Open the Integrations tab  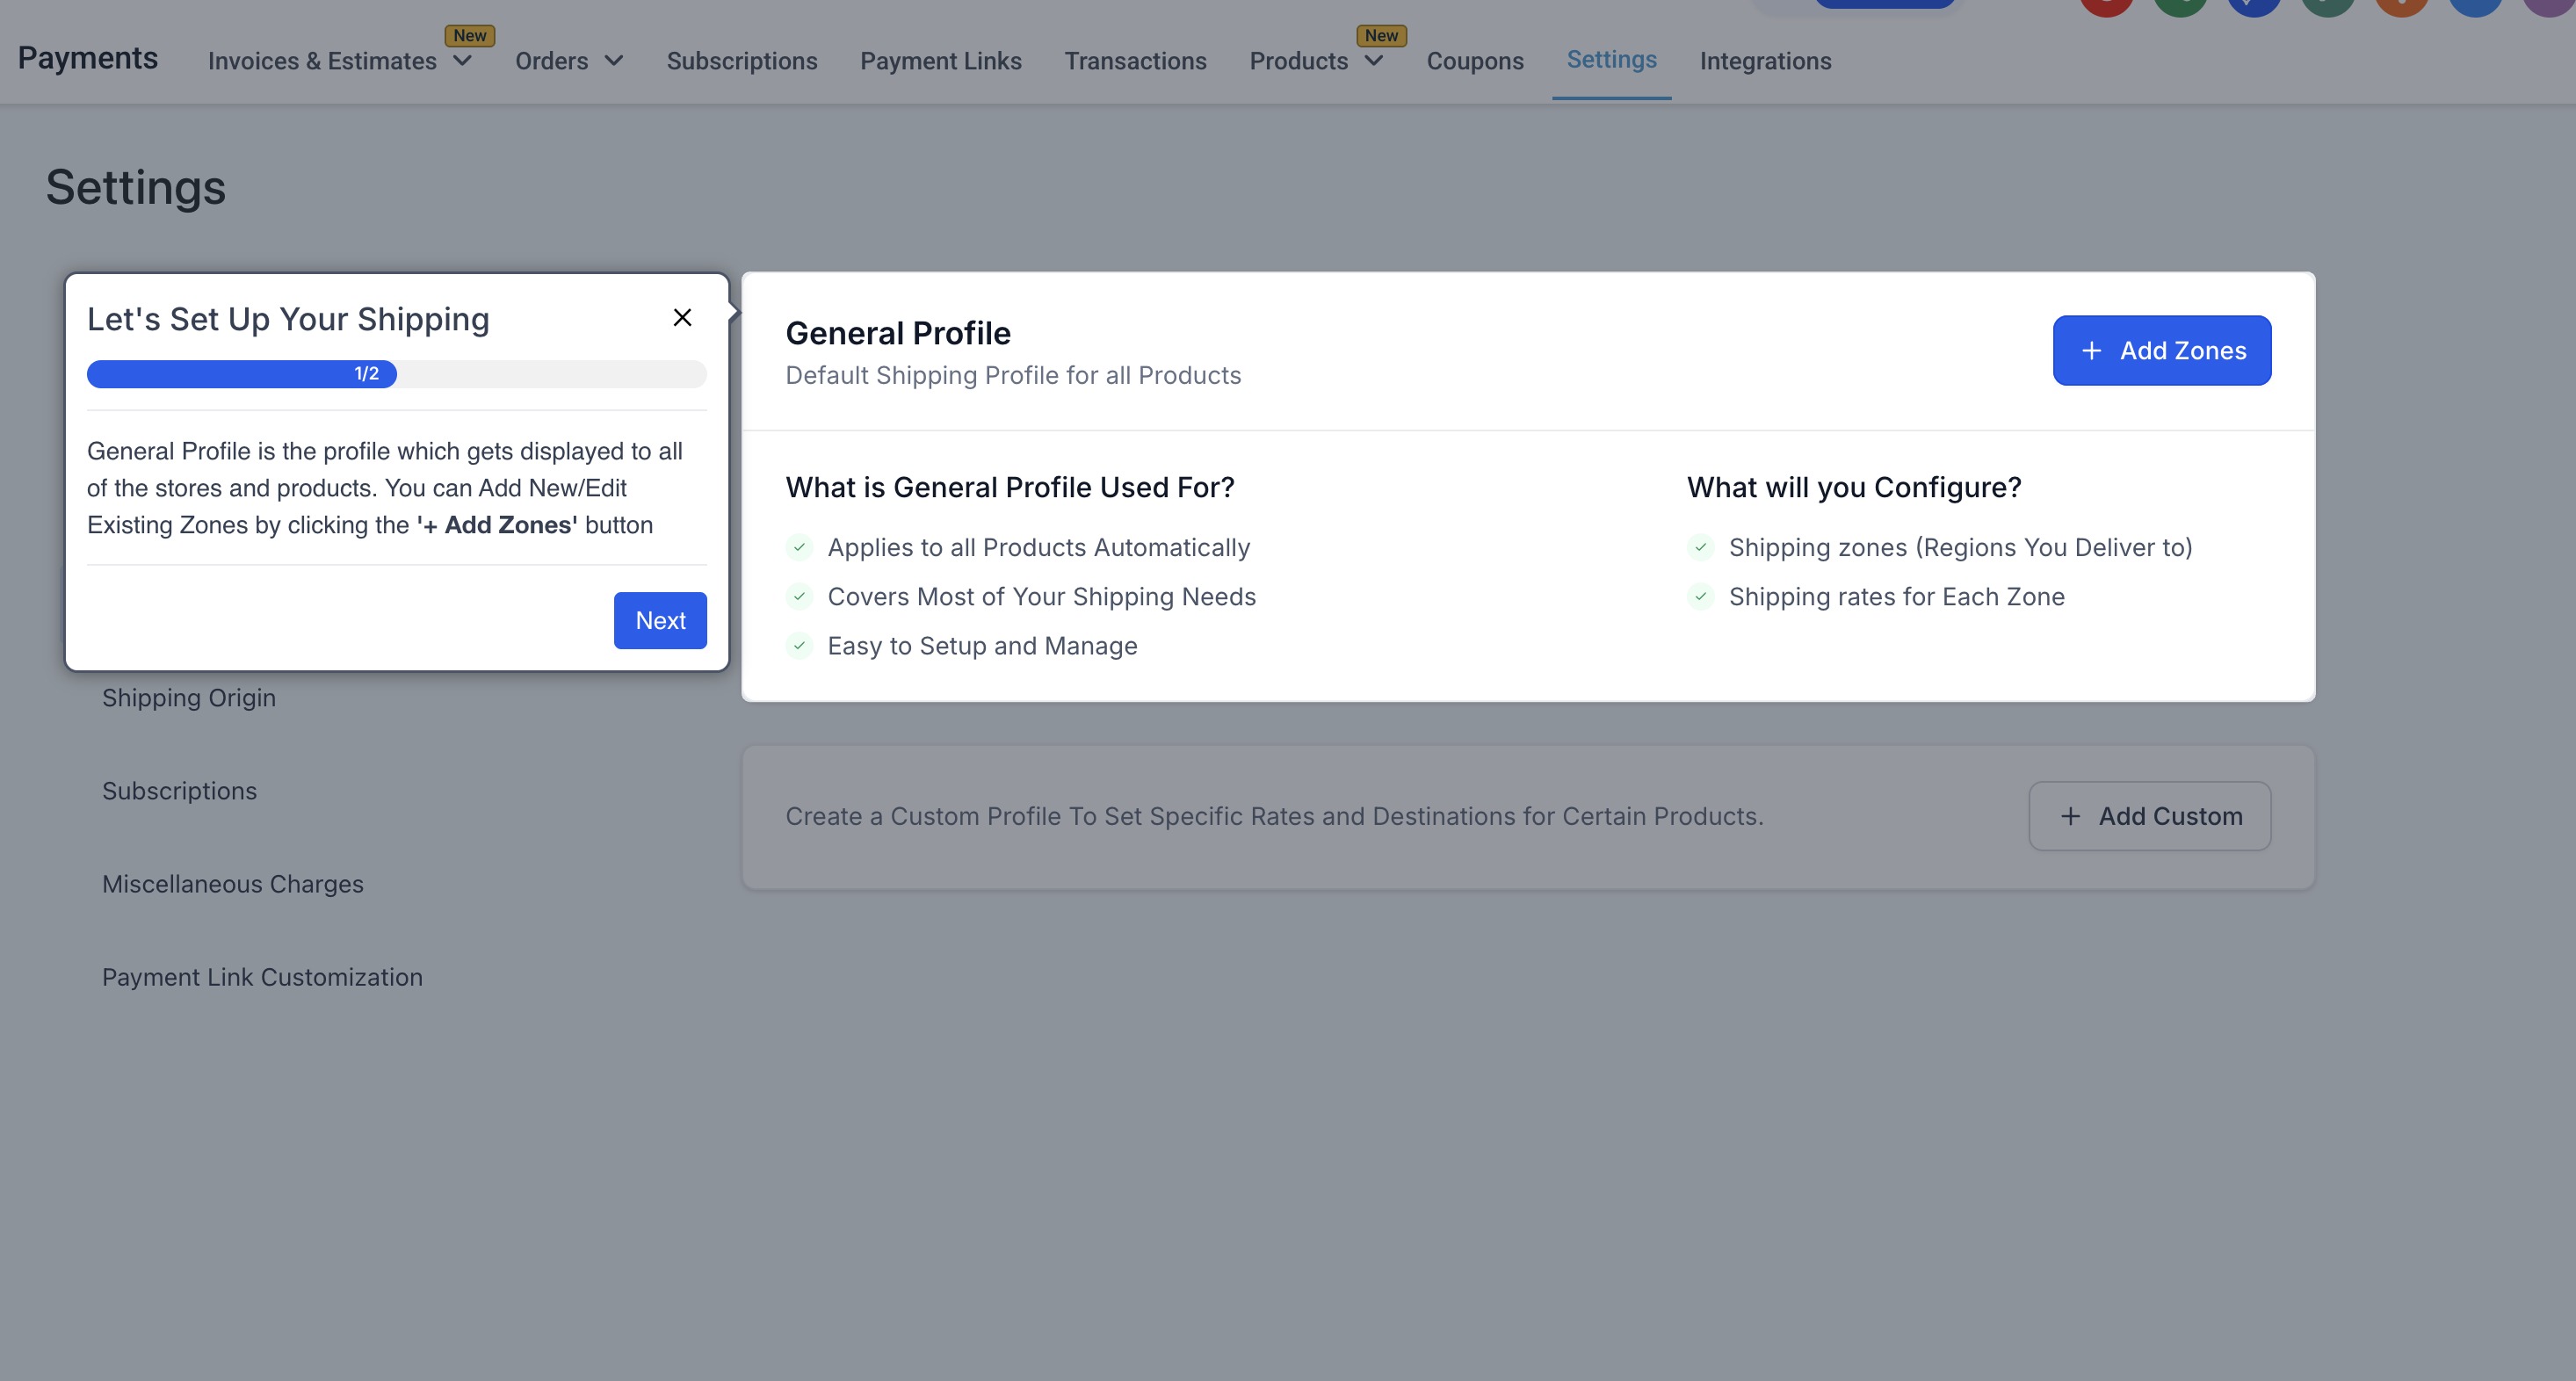click(1765, 61)
